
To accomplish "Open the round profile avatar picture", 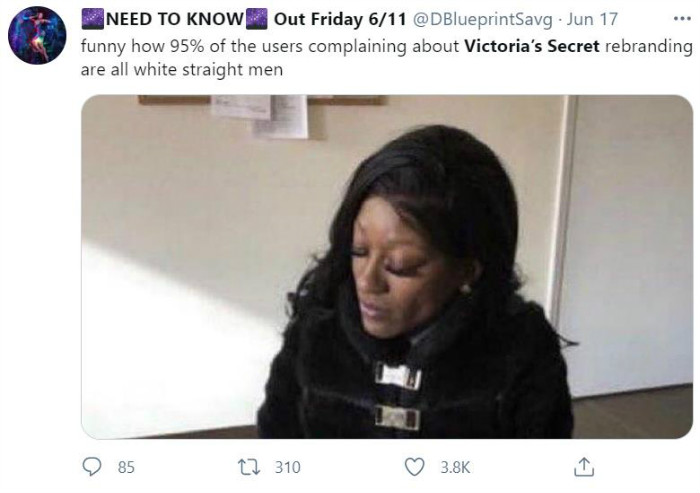I will click(37, 35).
